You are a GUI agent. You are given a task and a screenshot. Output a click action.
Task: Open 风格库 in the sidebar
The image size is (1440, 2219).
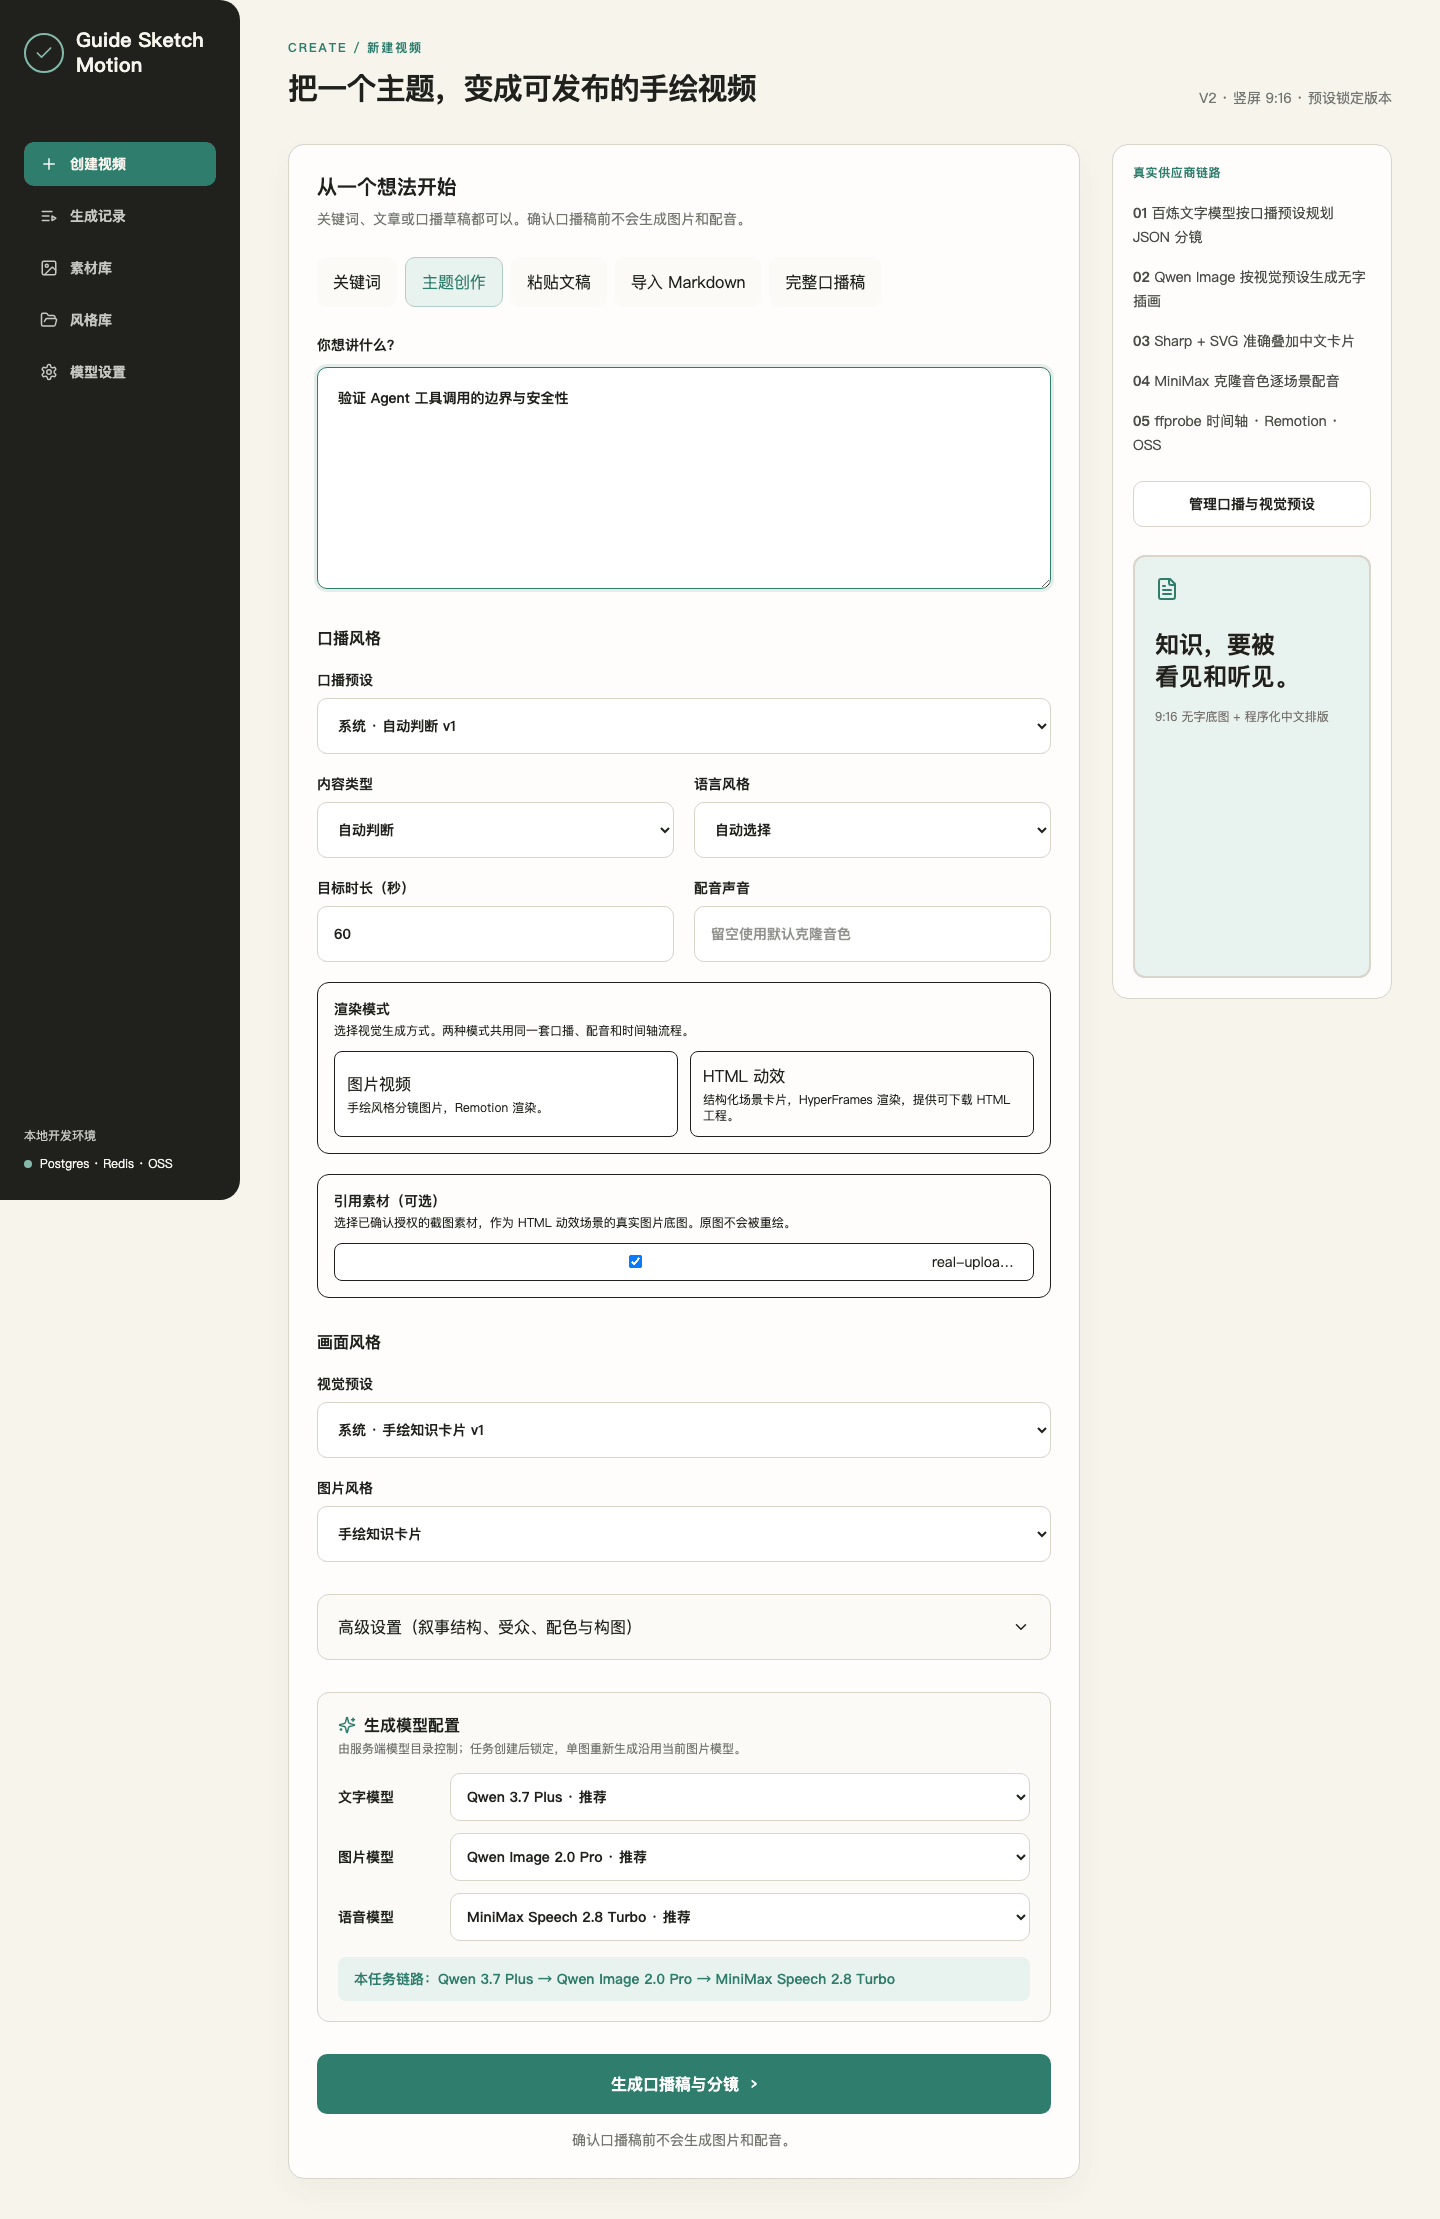coord(120,320)
